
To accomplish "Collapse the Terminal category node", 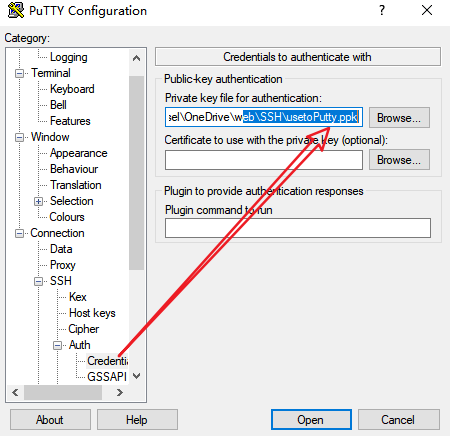I will (x=20, y=73).
